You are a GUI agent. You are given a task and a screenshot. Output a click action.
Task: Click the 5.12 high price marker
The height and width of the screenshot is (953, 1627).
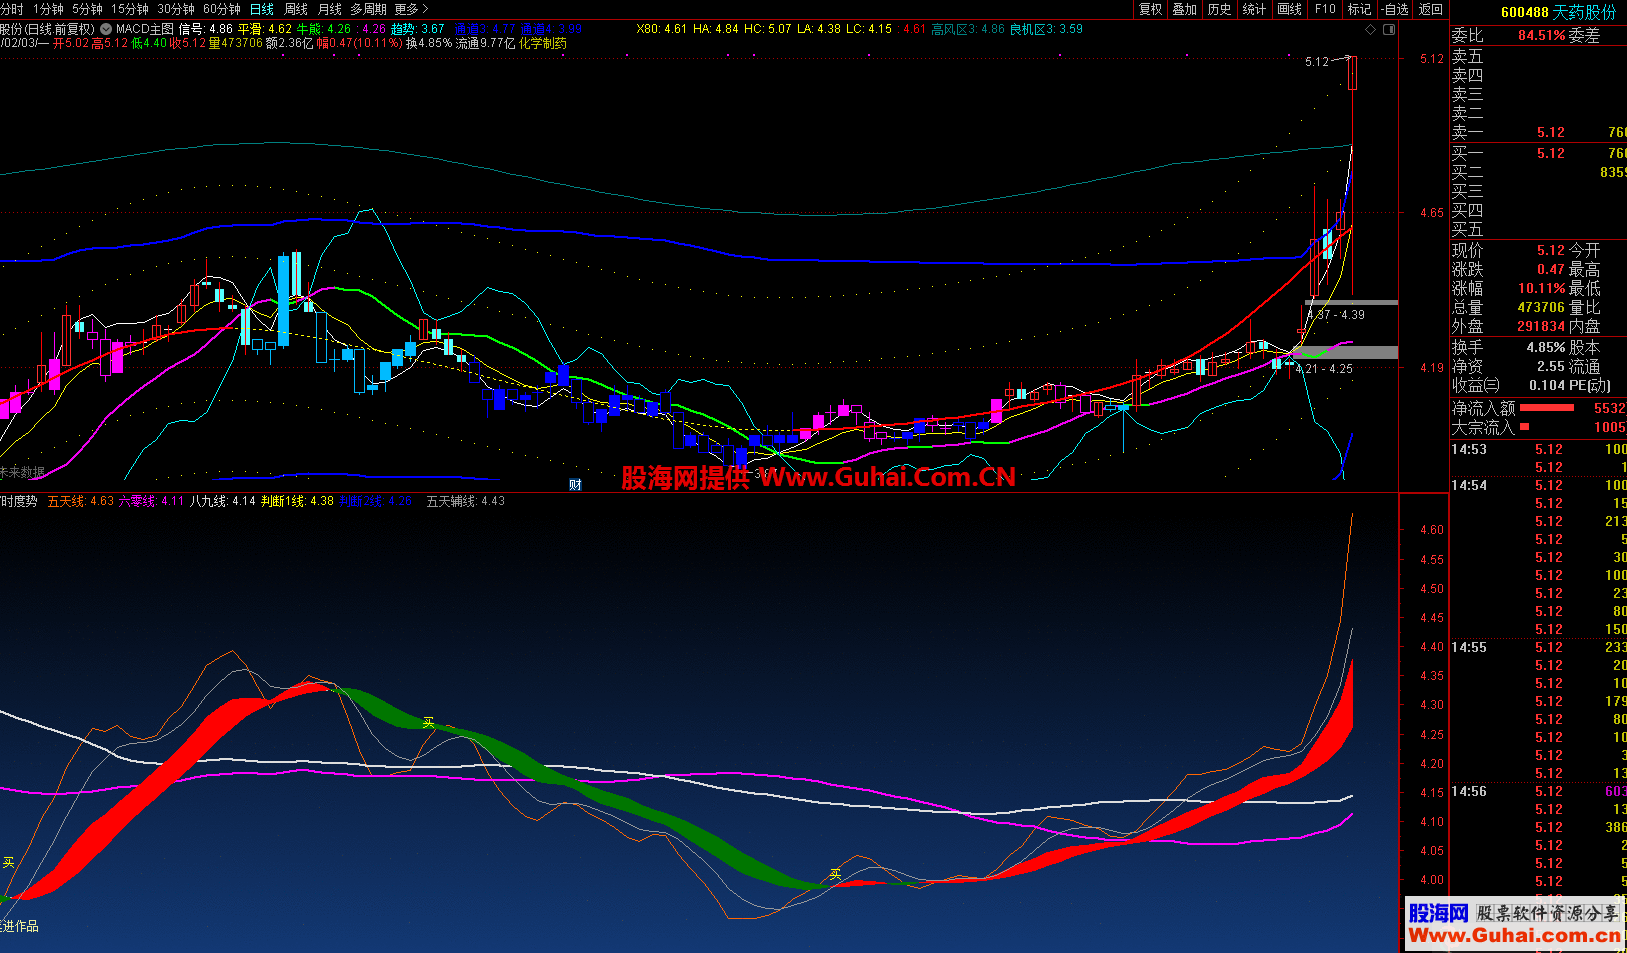(1317, 62)
